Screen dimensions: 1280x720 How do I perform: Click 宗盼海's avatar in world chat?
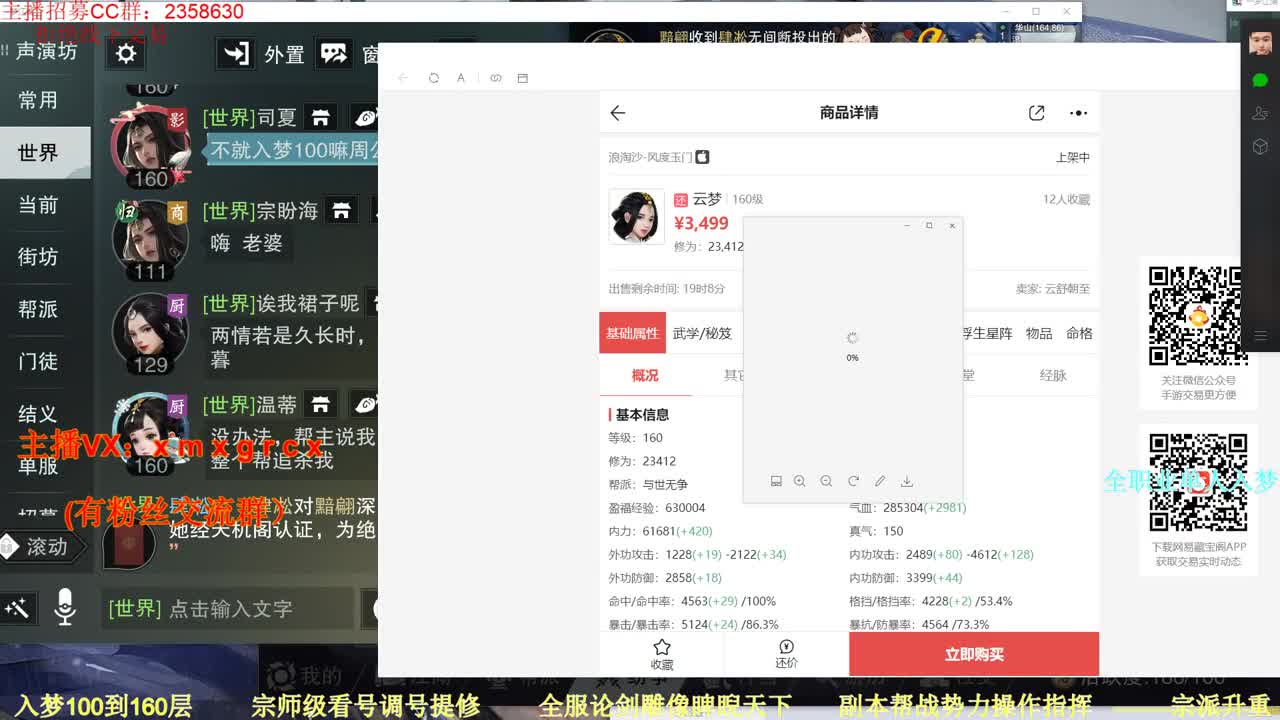(150, 236)
